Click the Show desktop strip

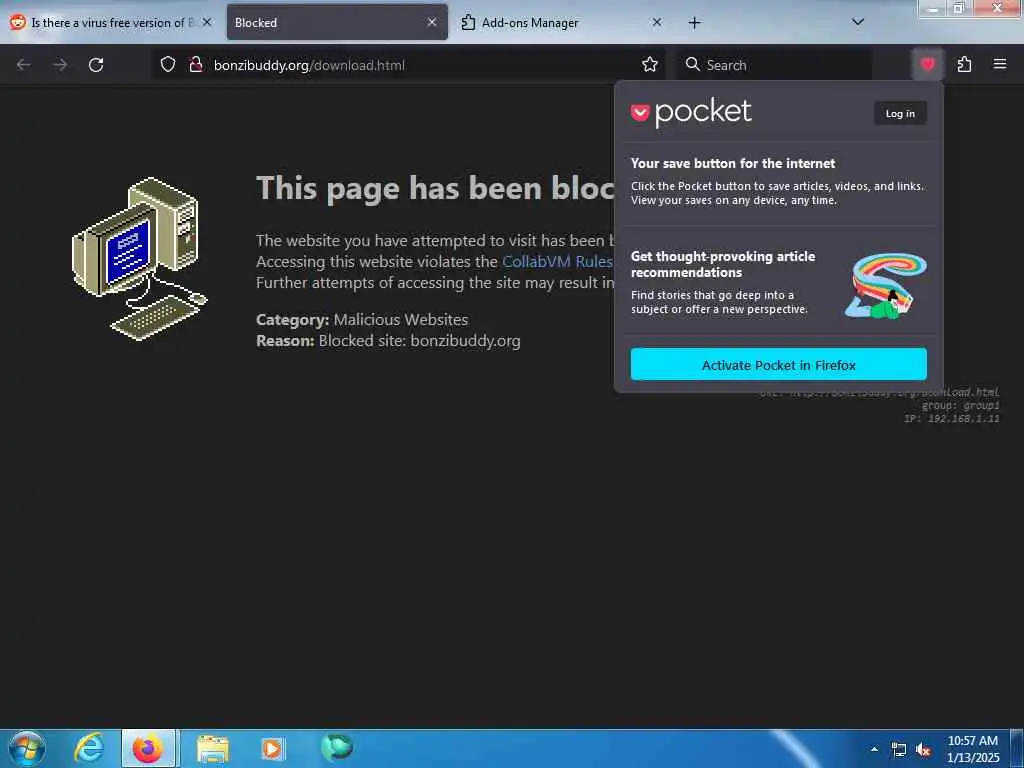pyautogui.click(x=1017, y=748)
